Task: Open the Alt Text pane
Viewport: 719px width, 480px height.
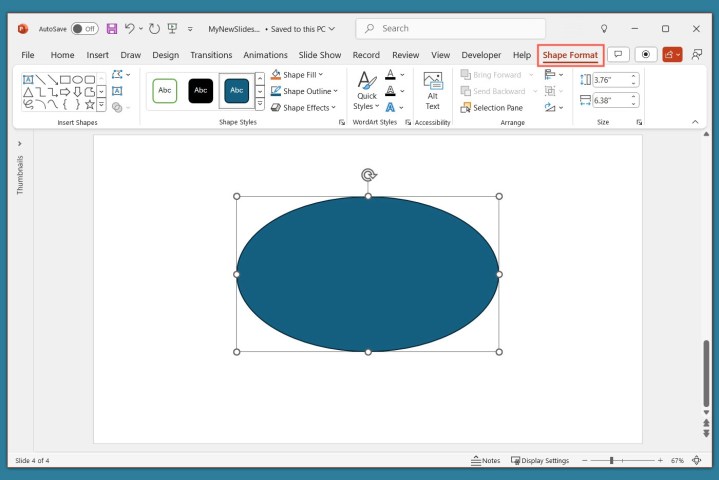Action: 432,90
